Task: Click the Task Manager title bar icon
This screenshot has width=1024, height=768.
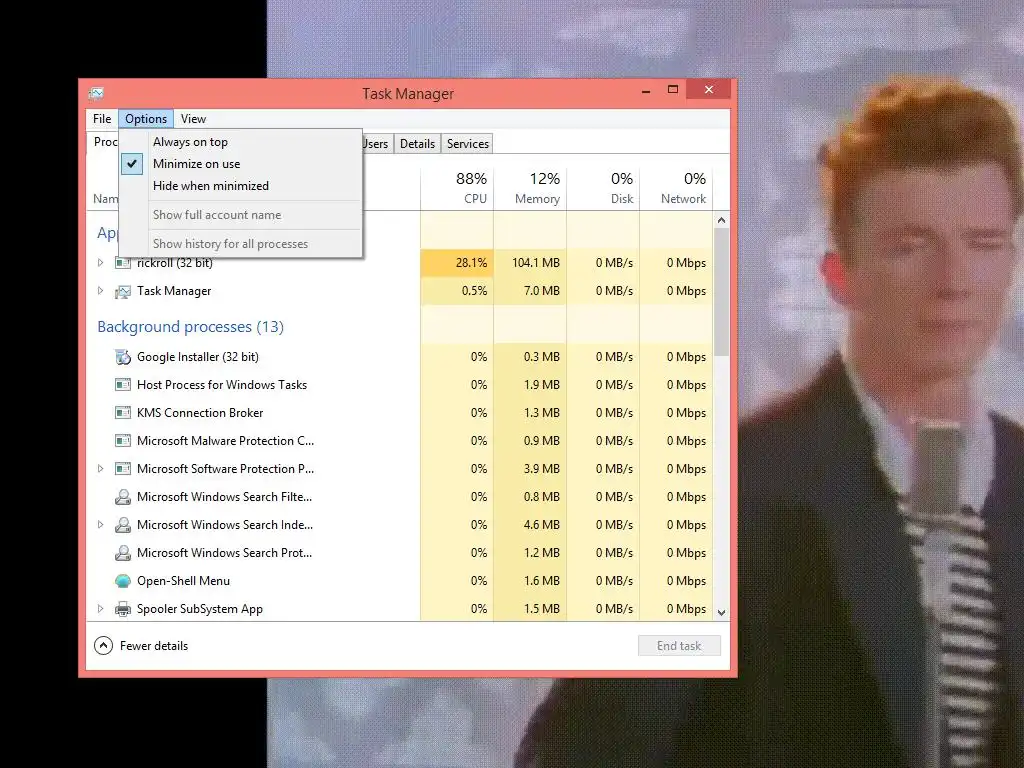Action: 96,93
